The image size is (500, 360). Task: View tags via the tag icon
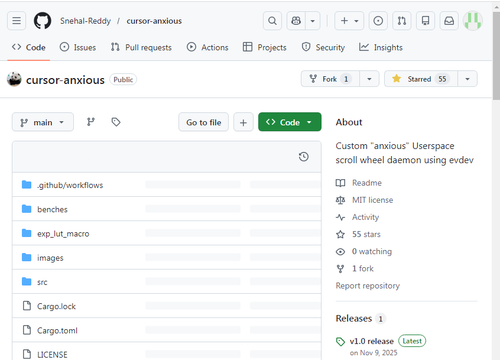coord(116,122)
